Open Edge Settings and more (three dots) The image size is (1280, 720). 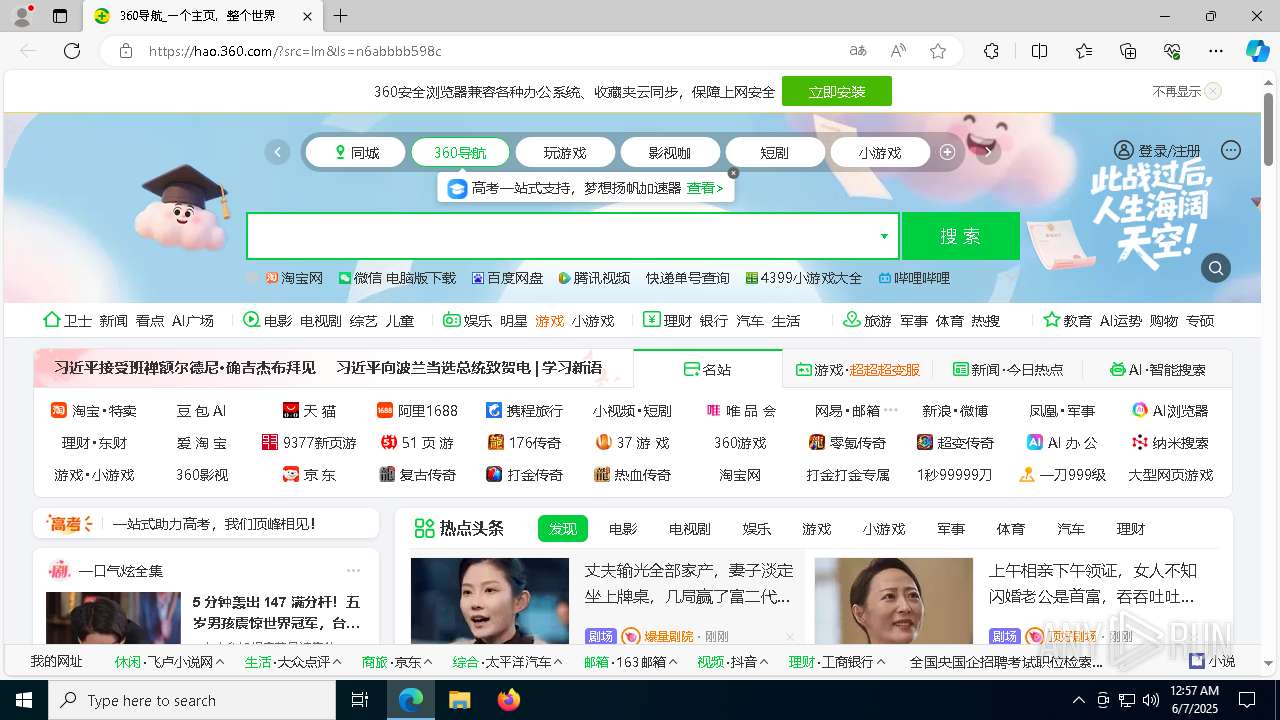1216,51
